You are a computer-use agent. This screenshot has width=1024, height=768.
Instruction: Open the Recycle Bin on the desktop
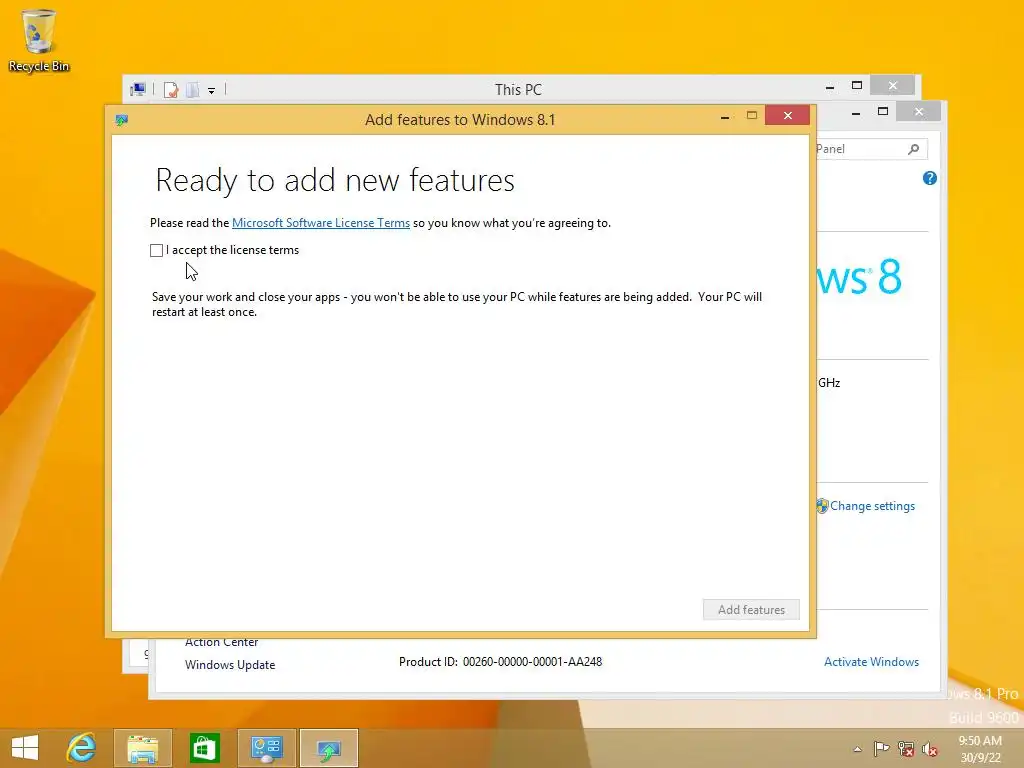(x=39, y=40)
